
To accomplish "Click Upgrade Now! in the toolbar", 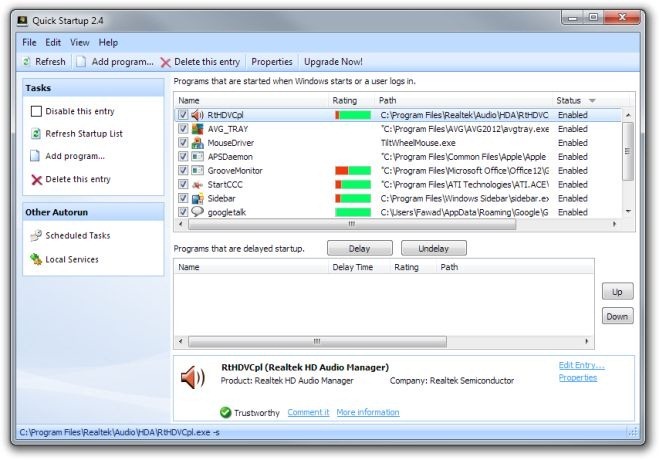I will tap(333, 62).
